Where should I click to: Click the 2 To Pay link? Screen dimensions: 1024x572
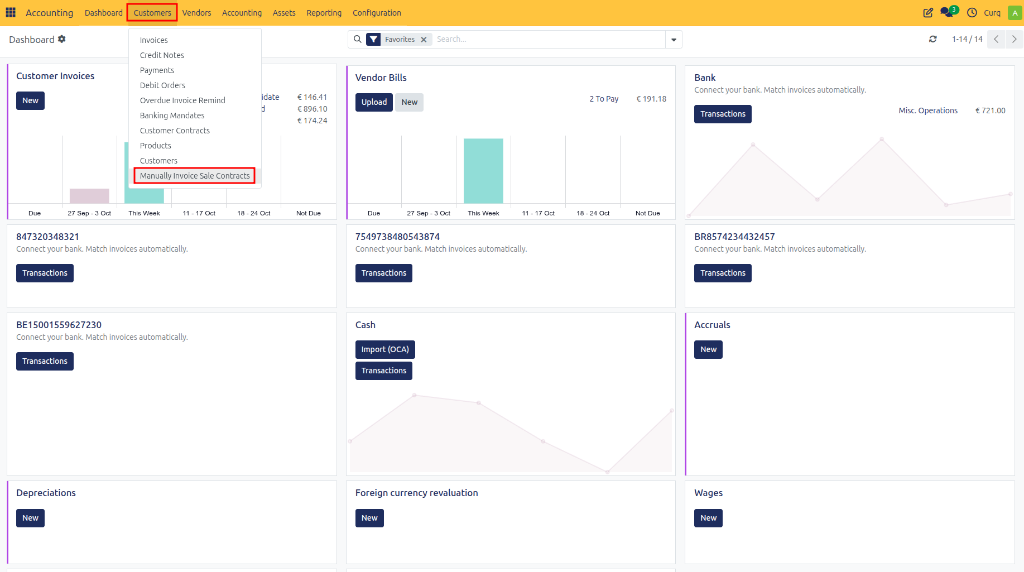tap(603, 99)
